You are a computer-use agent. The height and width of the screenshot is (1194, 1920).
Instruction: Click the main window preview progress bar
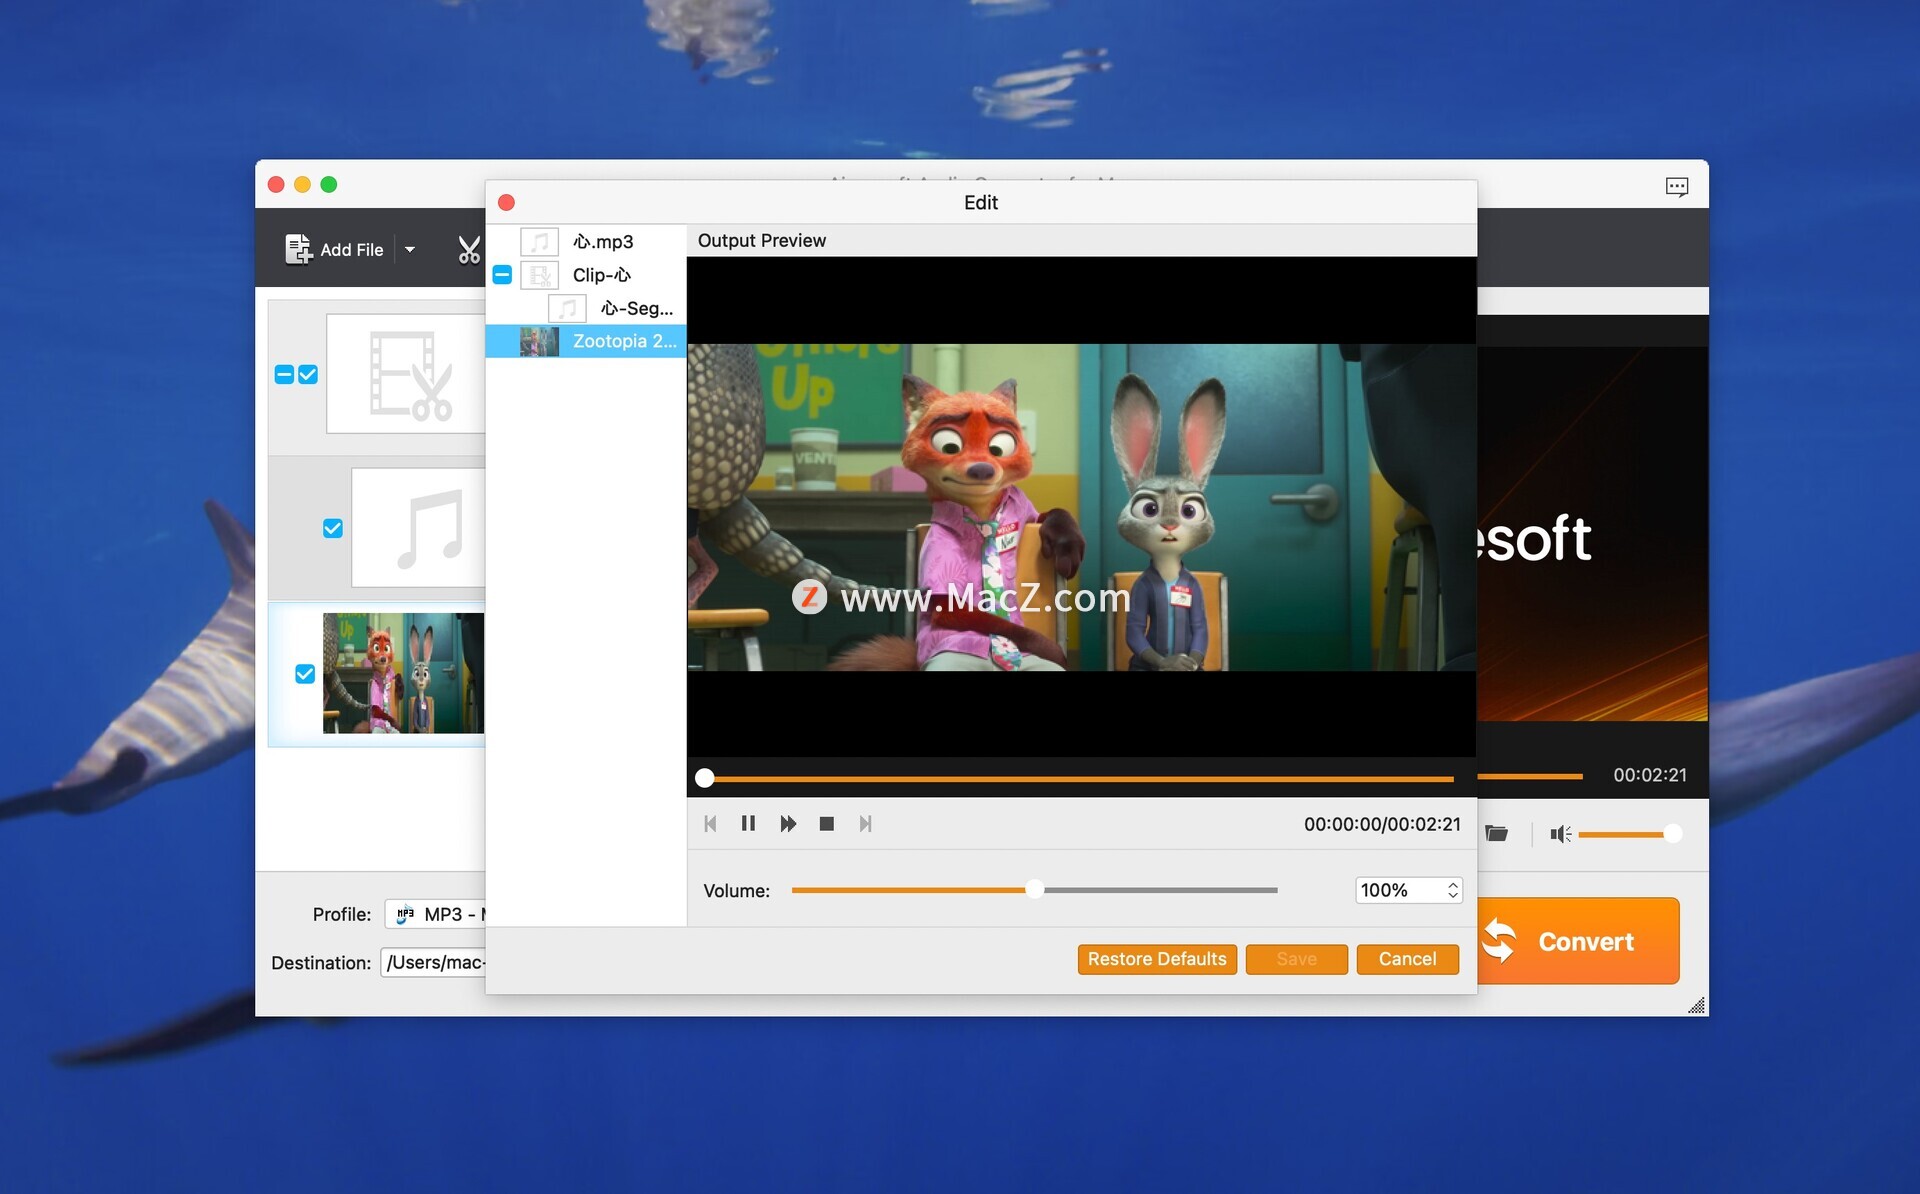tap(1530, 776)
